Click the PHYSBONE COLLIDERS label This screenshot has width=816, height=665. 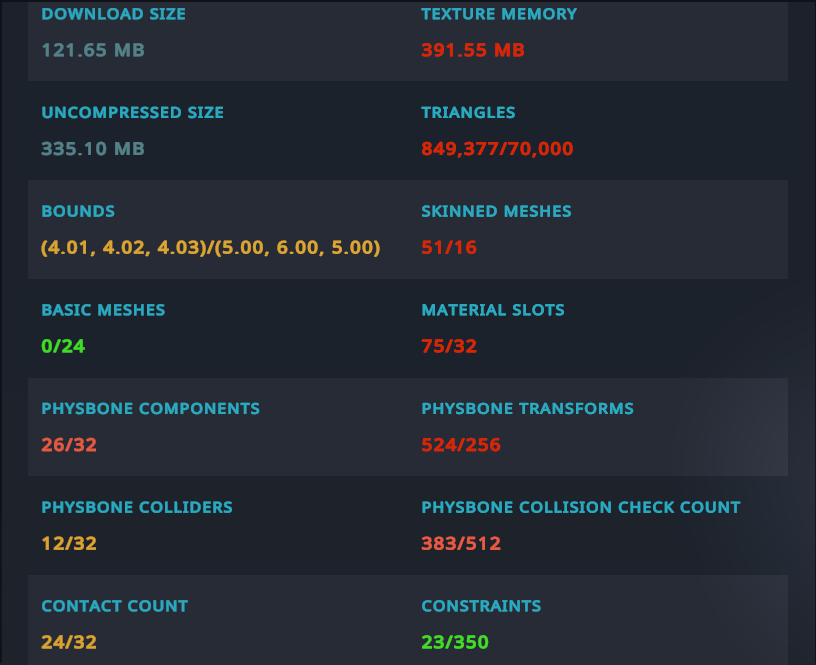[137, 507]
